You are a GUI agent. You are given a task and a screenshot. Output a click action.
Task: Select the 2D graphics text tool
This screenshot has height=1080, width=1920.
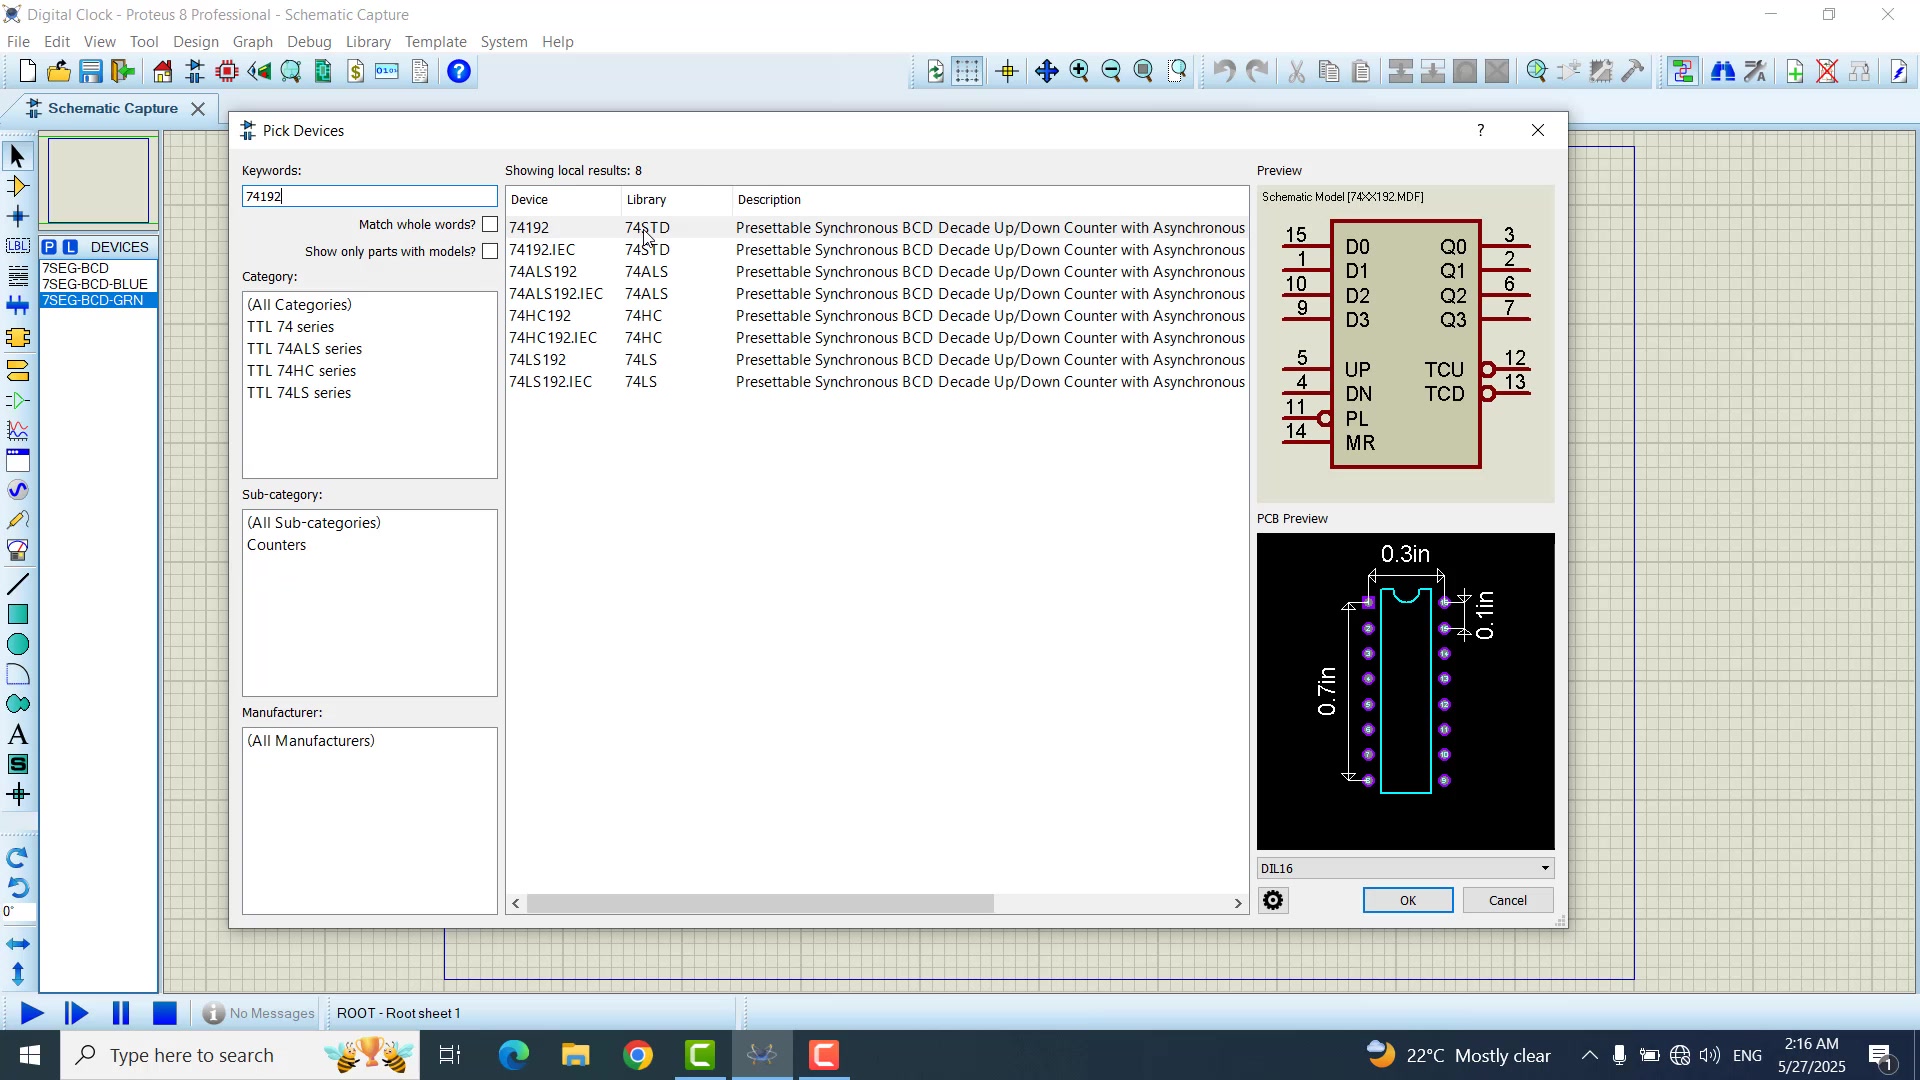click(x=17, y=735)
